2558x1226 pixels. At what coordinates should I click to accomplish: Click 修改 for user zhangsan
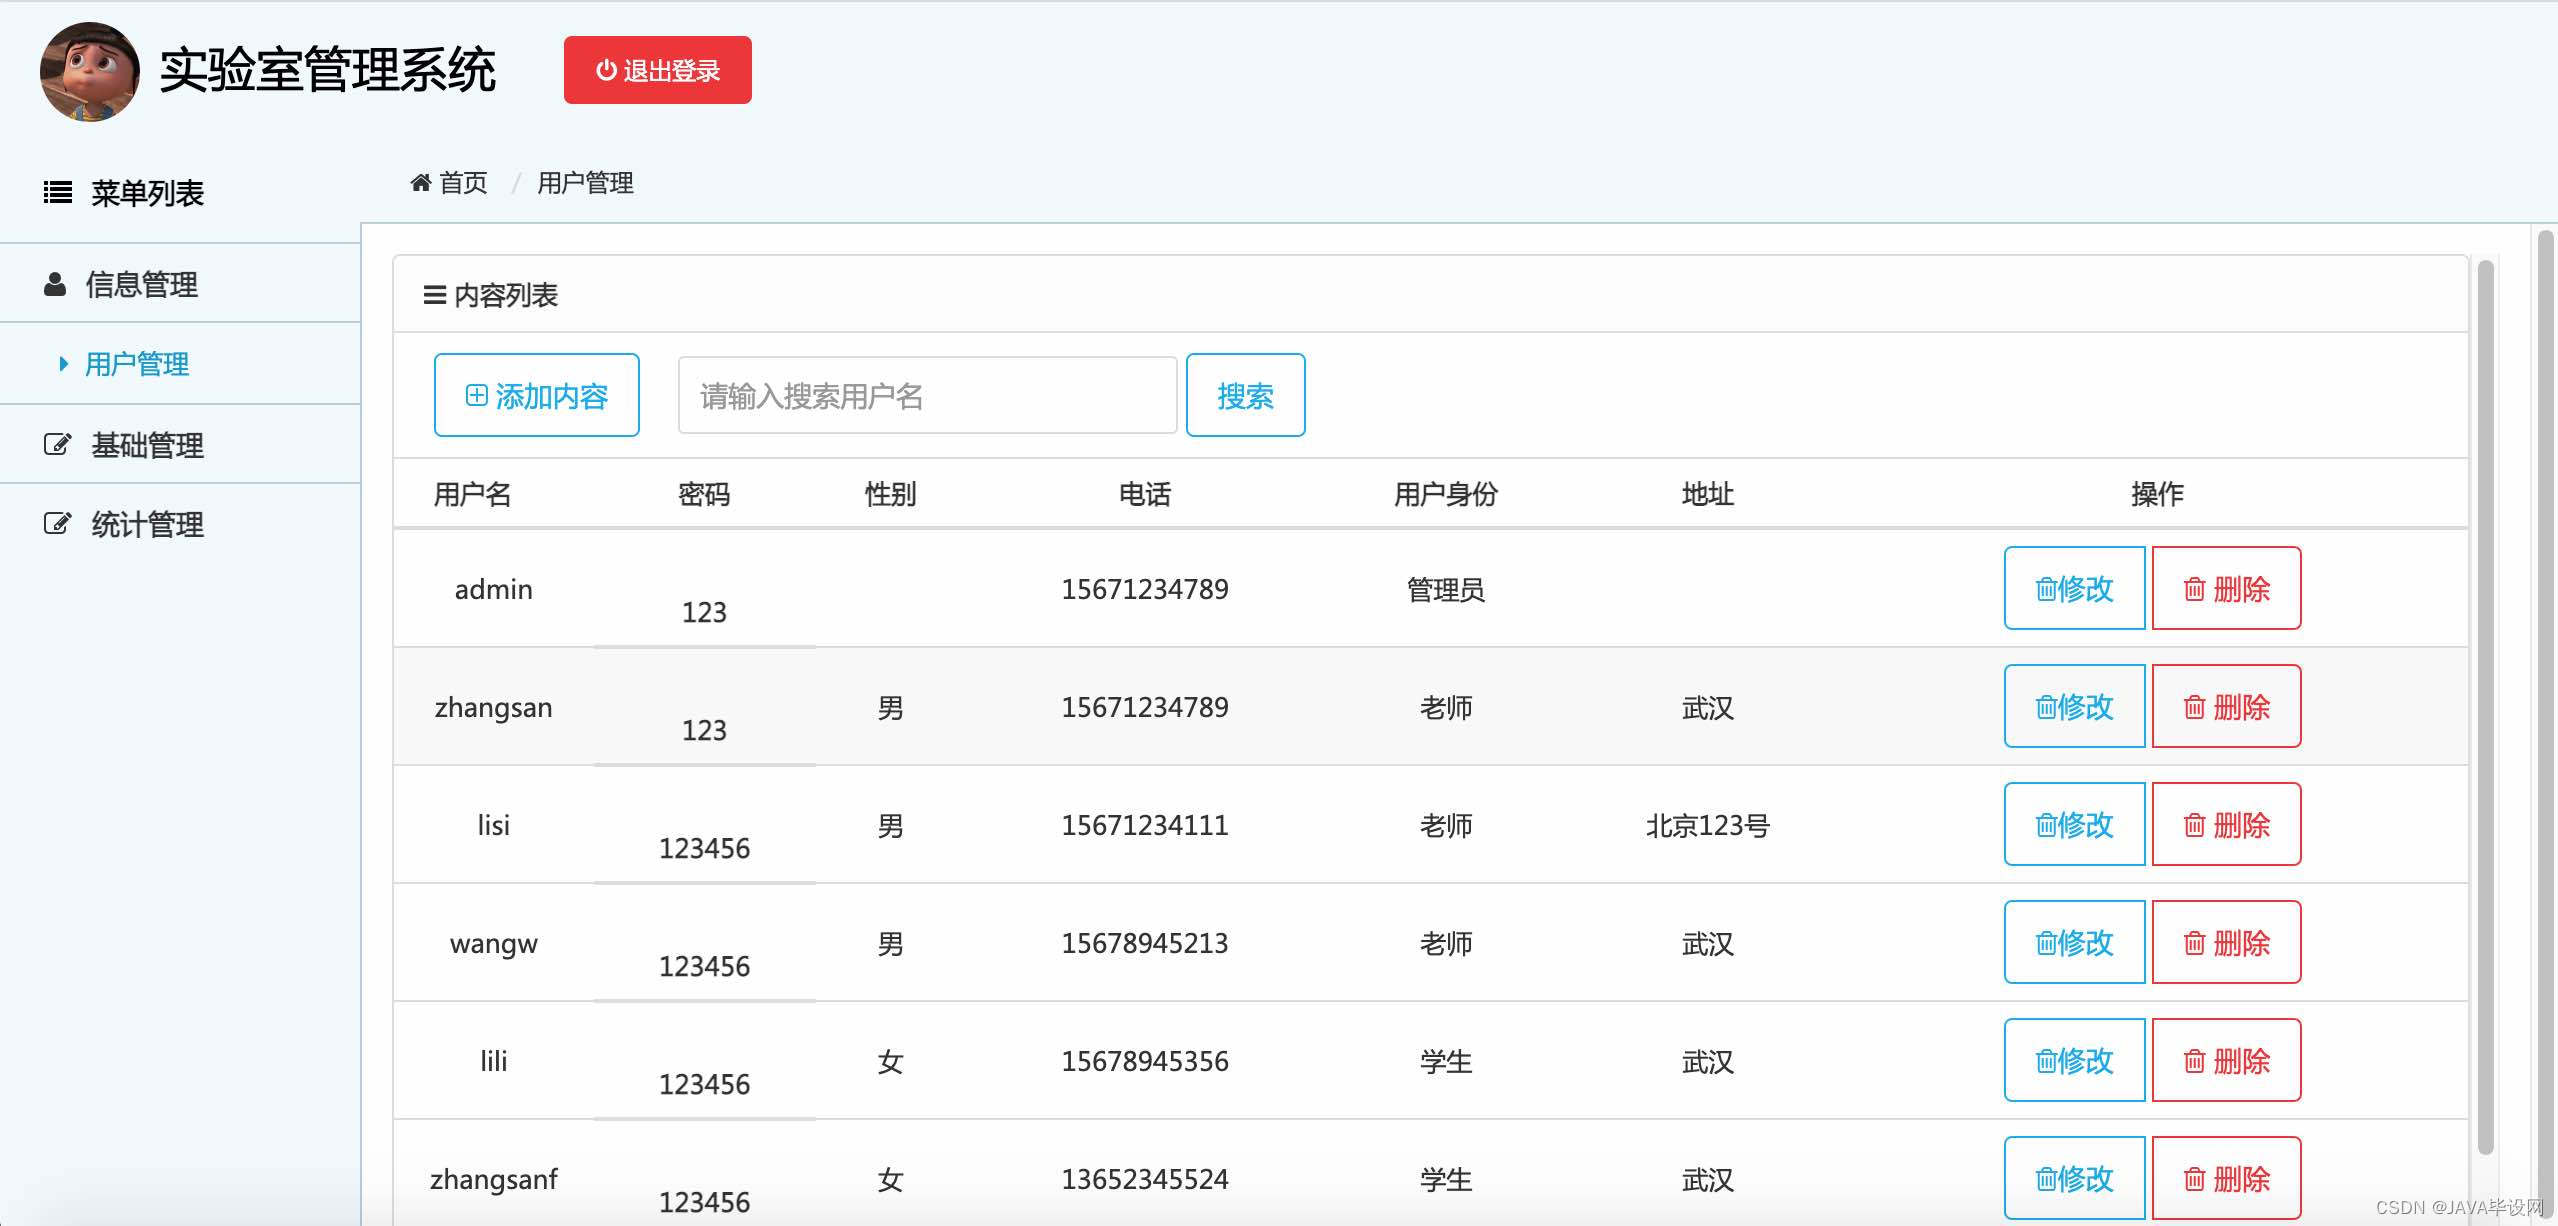pos(2074,707)
